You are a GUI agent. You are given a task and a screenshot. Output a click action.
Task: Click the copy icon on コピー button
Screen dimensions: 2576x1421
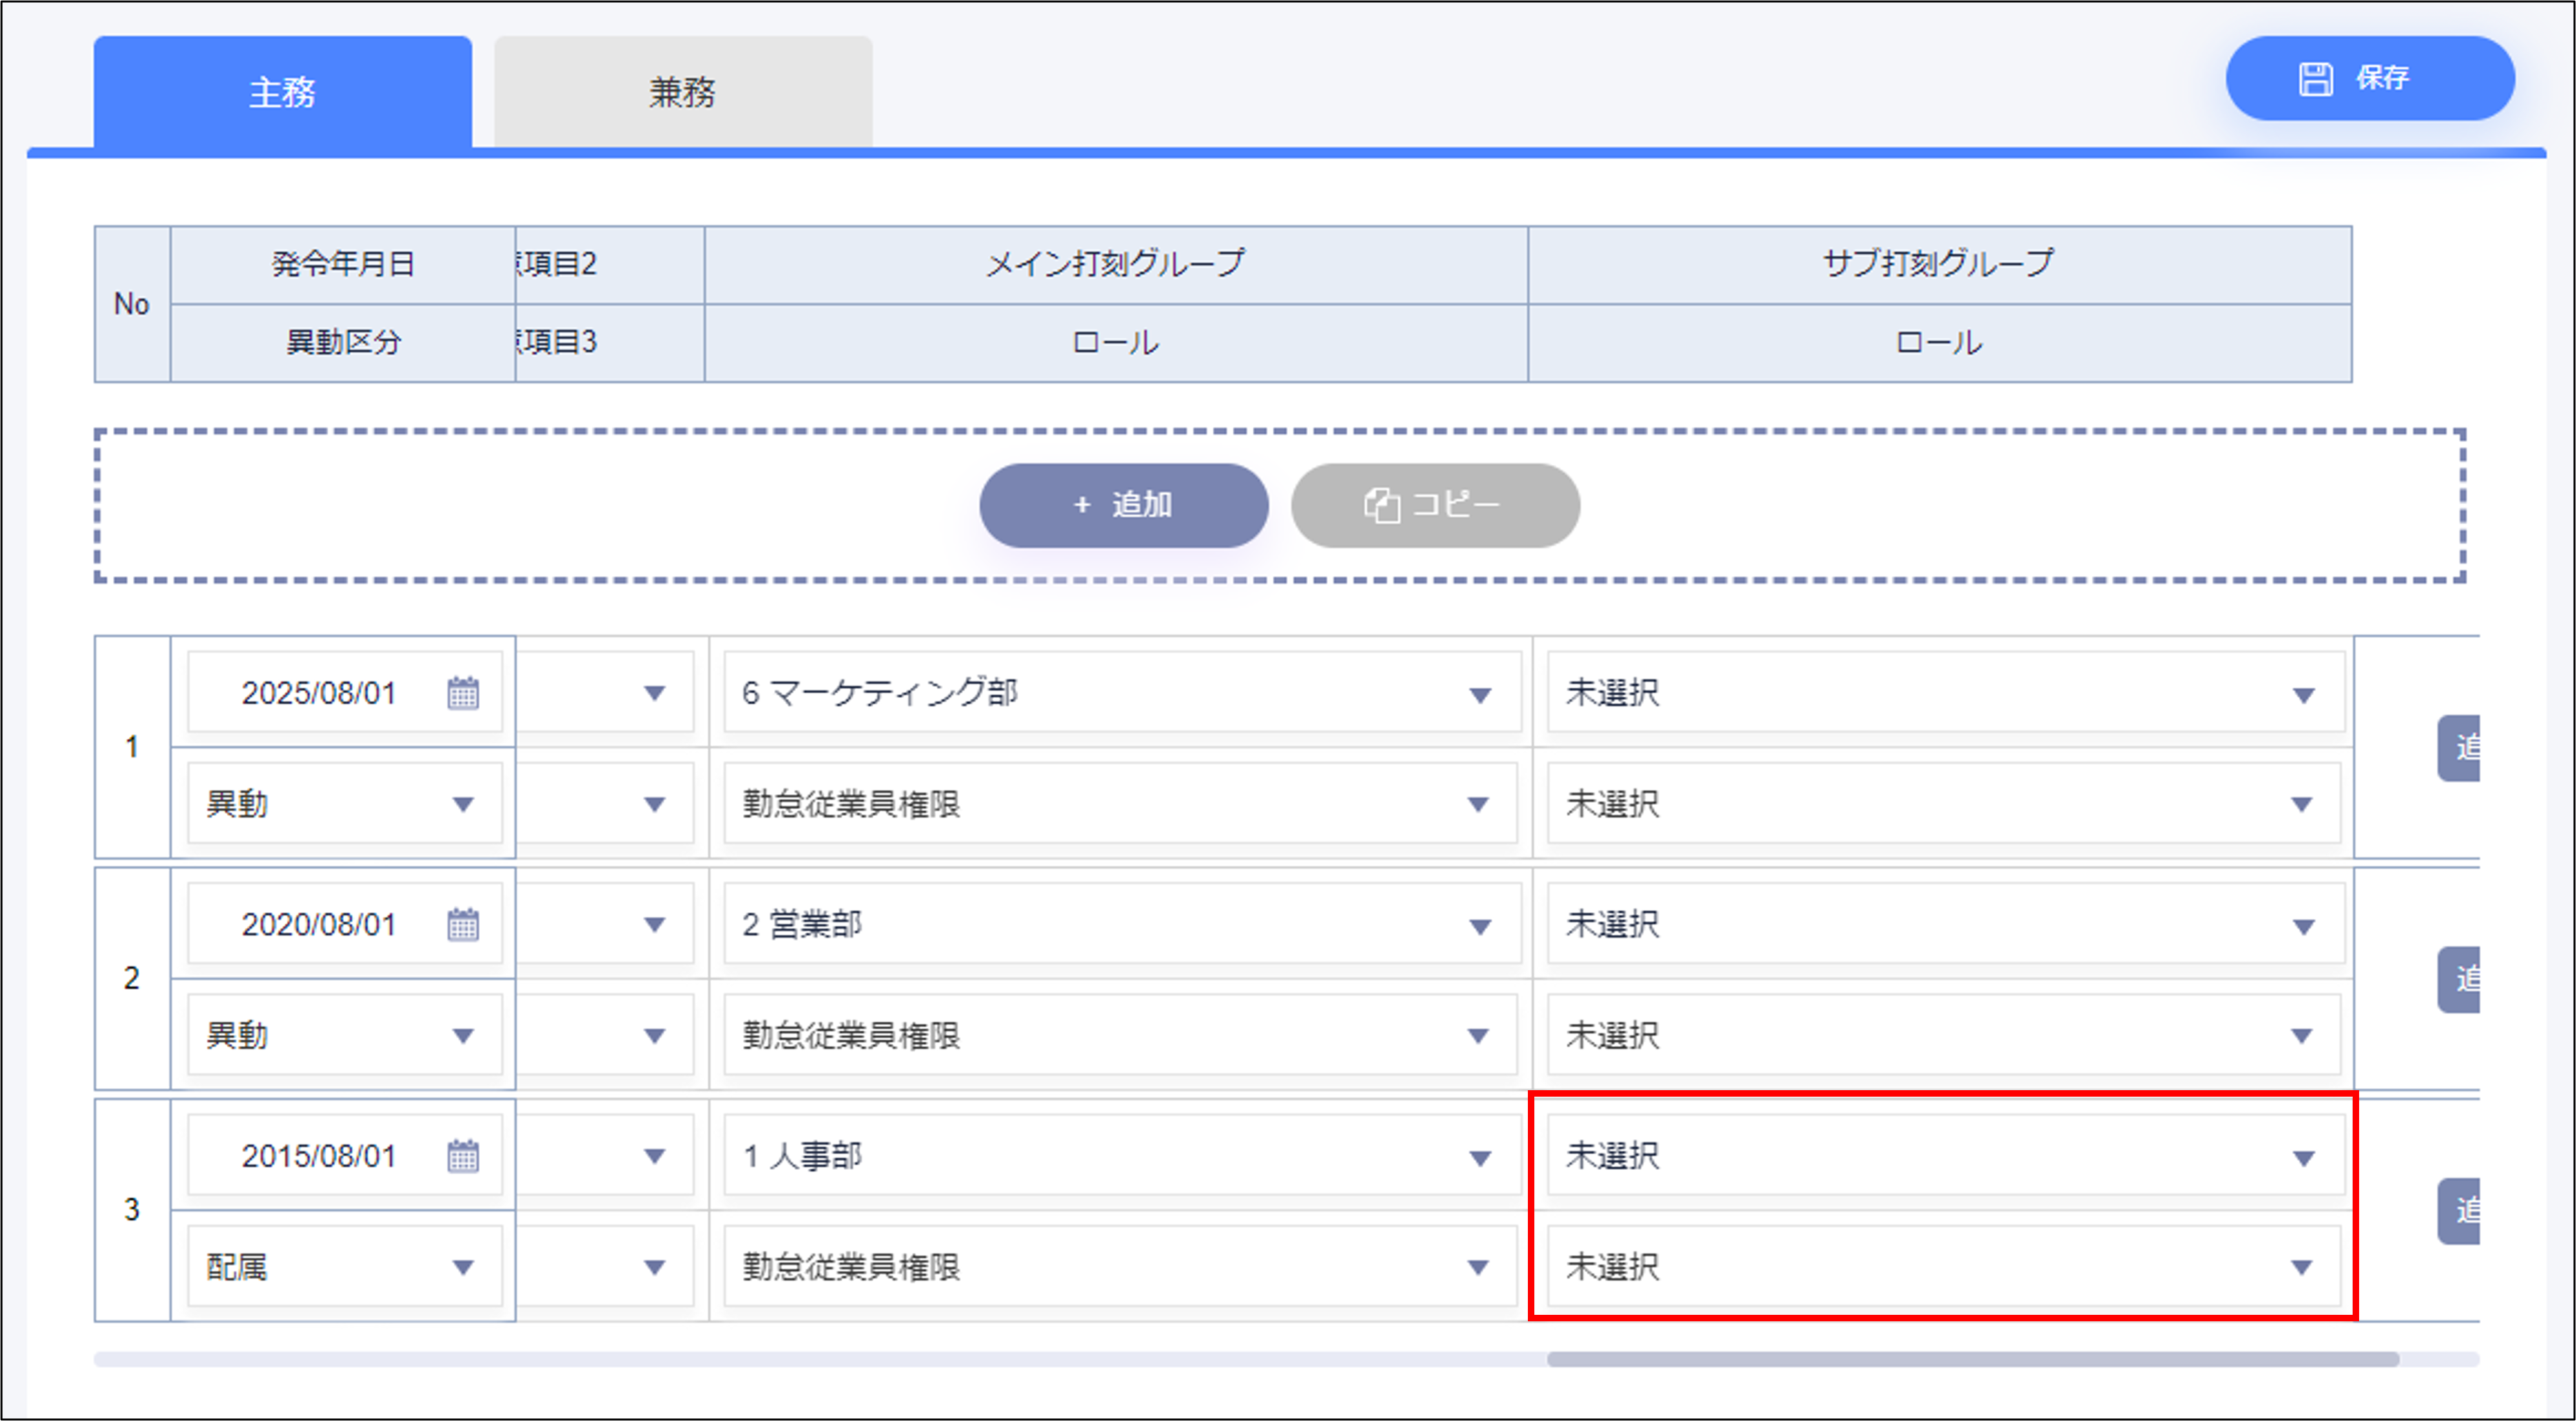point(1381,505)
